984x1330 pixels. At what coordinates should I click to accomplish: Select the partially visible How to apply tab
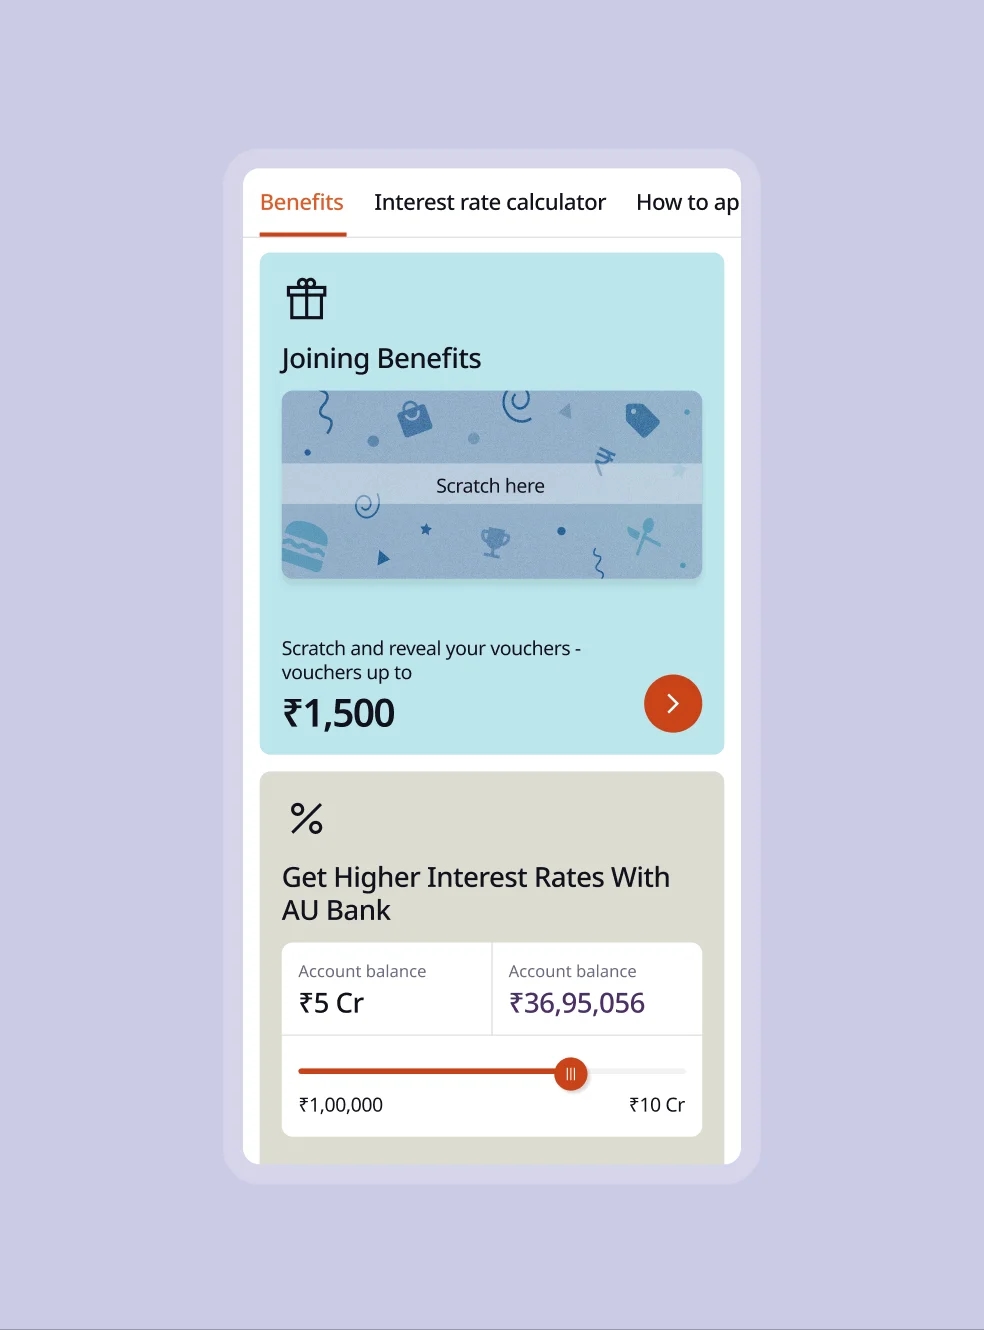click(x=687, y=203)
